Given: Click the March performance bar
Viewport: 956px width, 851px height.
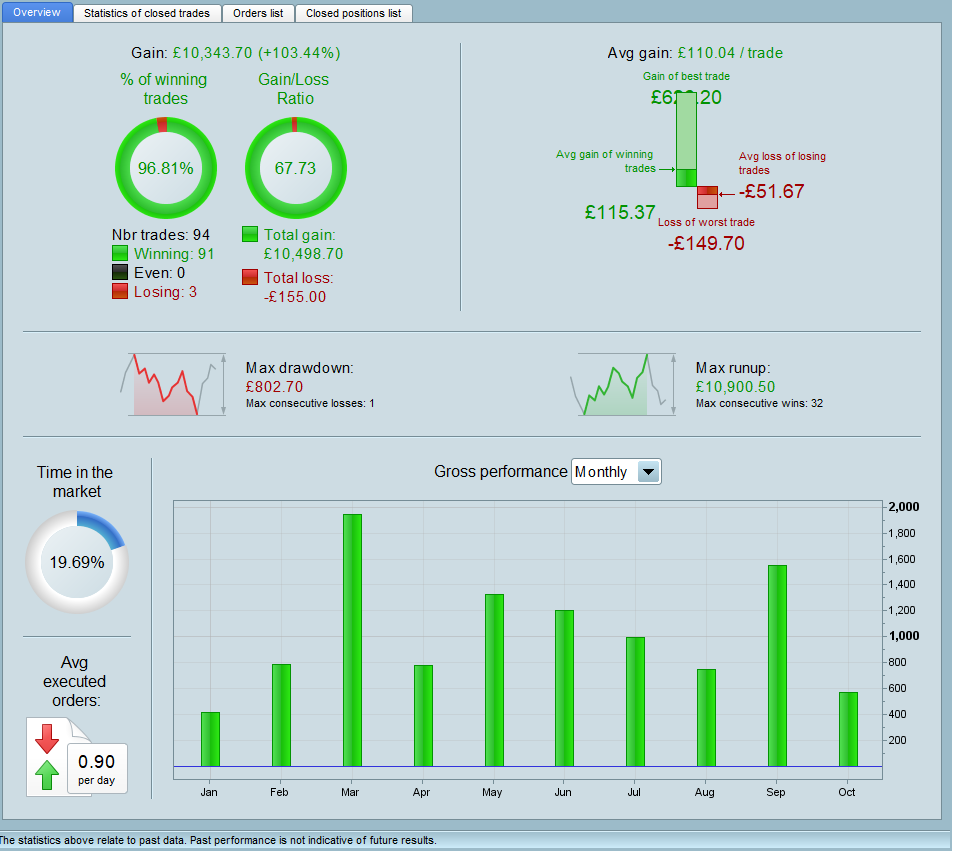Looking at the screenshot, I should pos(352,640).
